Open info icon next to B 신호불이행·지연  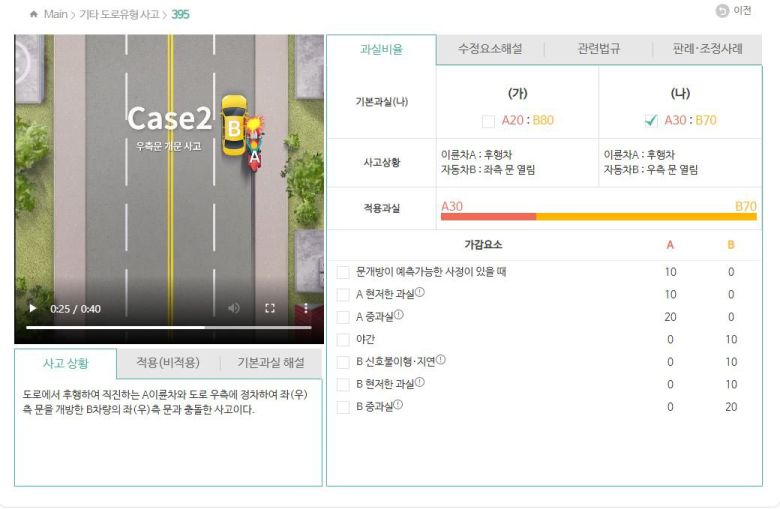[x=441, y=359]
